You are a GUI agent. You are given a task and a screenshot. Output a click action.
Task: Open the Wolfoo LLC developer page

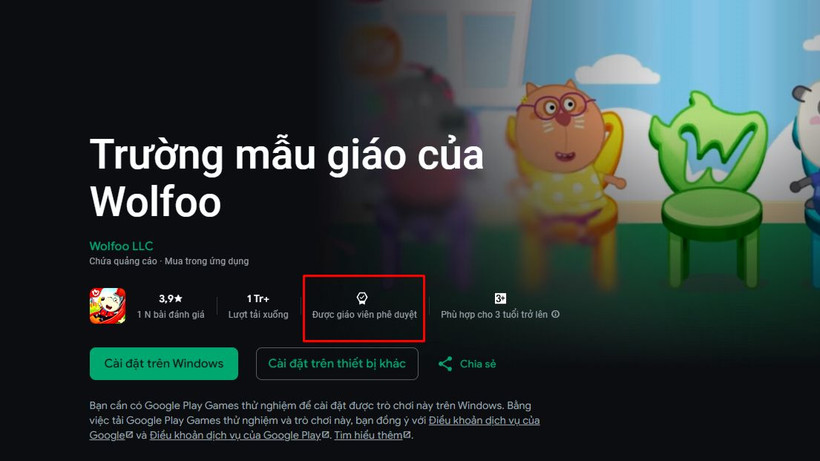point(121,246)
